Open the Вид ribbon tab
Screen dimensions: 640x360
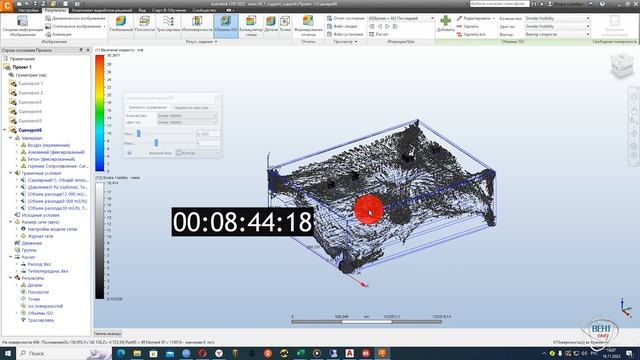(x=142, y=10)
